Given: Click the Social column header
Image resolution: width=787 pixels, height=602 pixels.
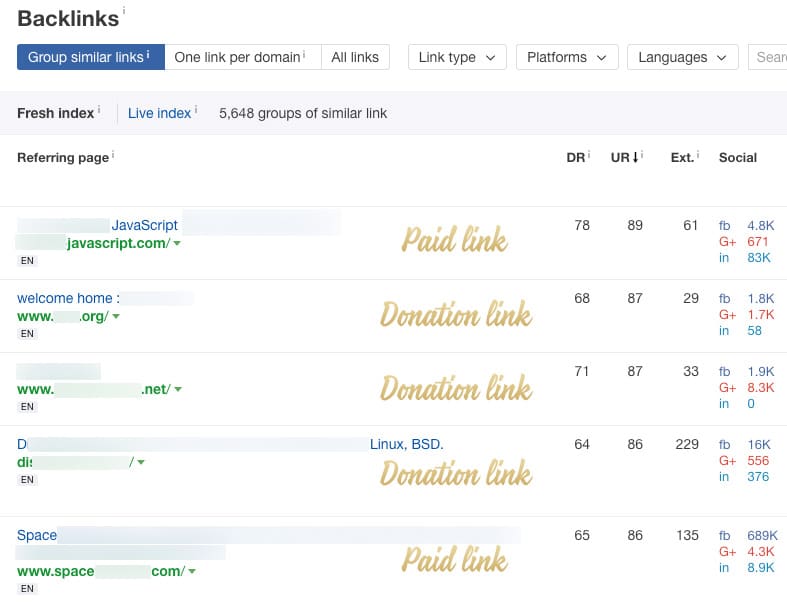Looking at the screenshot, I should [738, 158].
